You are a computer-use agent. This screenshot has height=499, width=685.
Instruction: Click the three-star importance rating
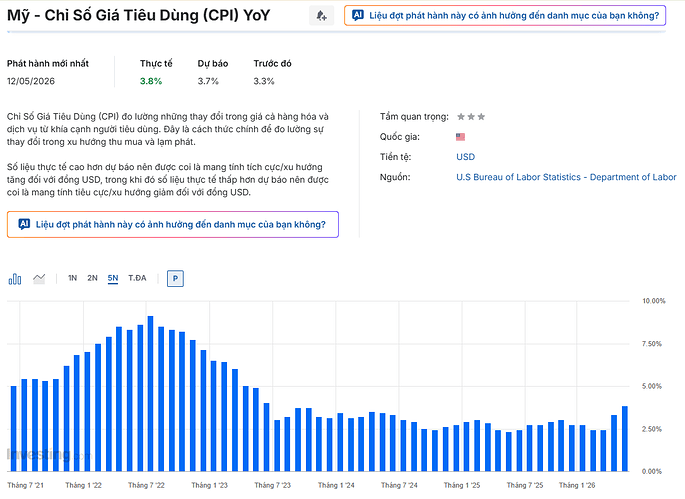[471, 117]
